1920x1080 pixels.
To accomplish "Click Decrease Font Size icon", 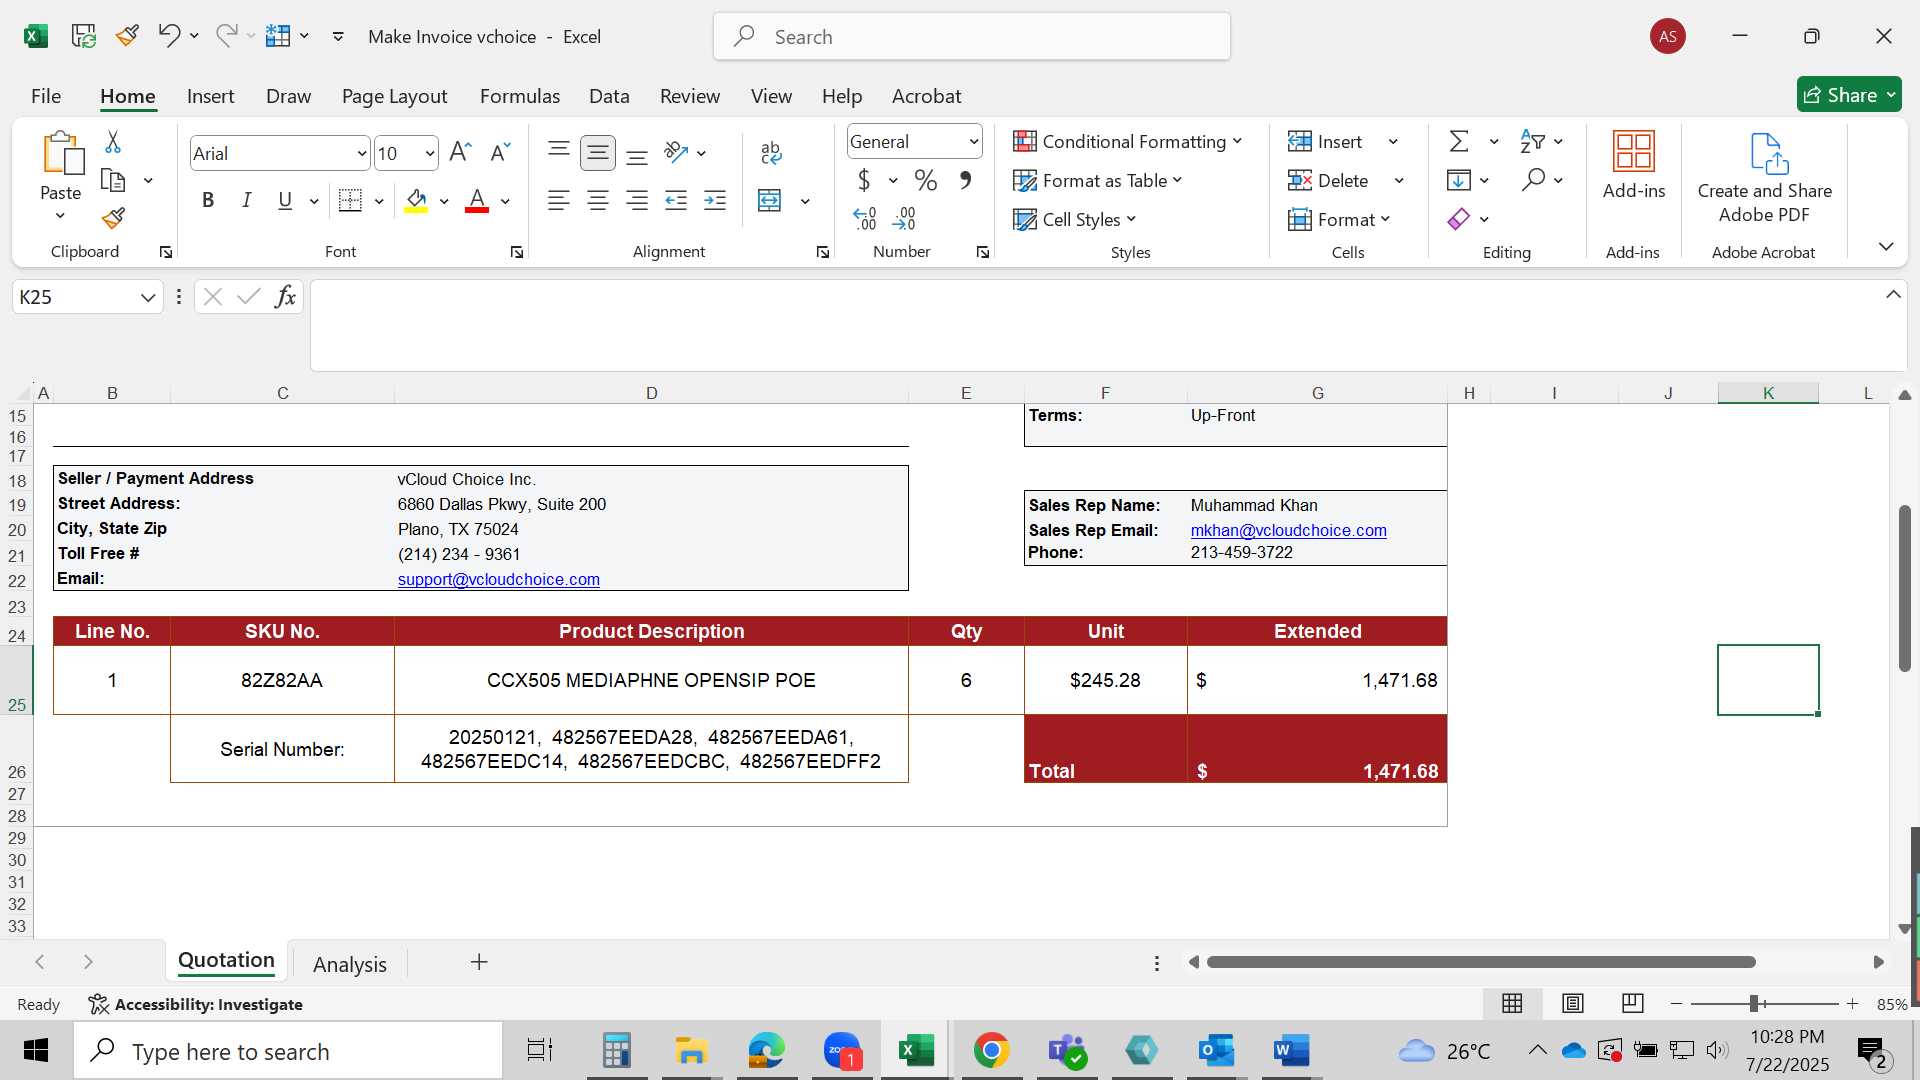I will pos(500,152).
